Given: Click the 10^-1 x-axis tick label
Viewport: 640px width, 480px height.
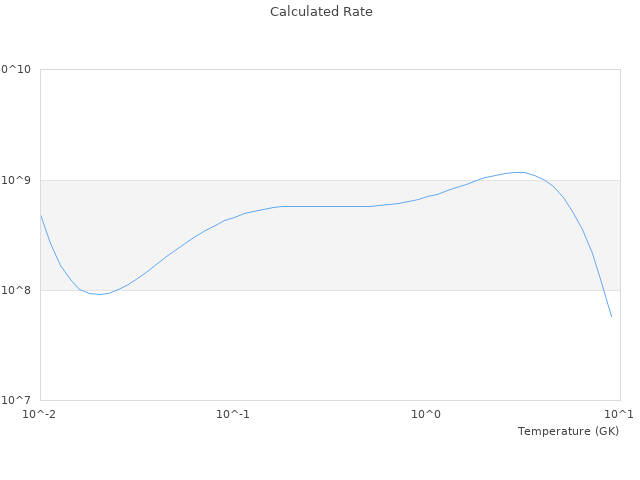Looking at the screenshot, I should (x=233, y=414).
